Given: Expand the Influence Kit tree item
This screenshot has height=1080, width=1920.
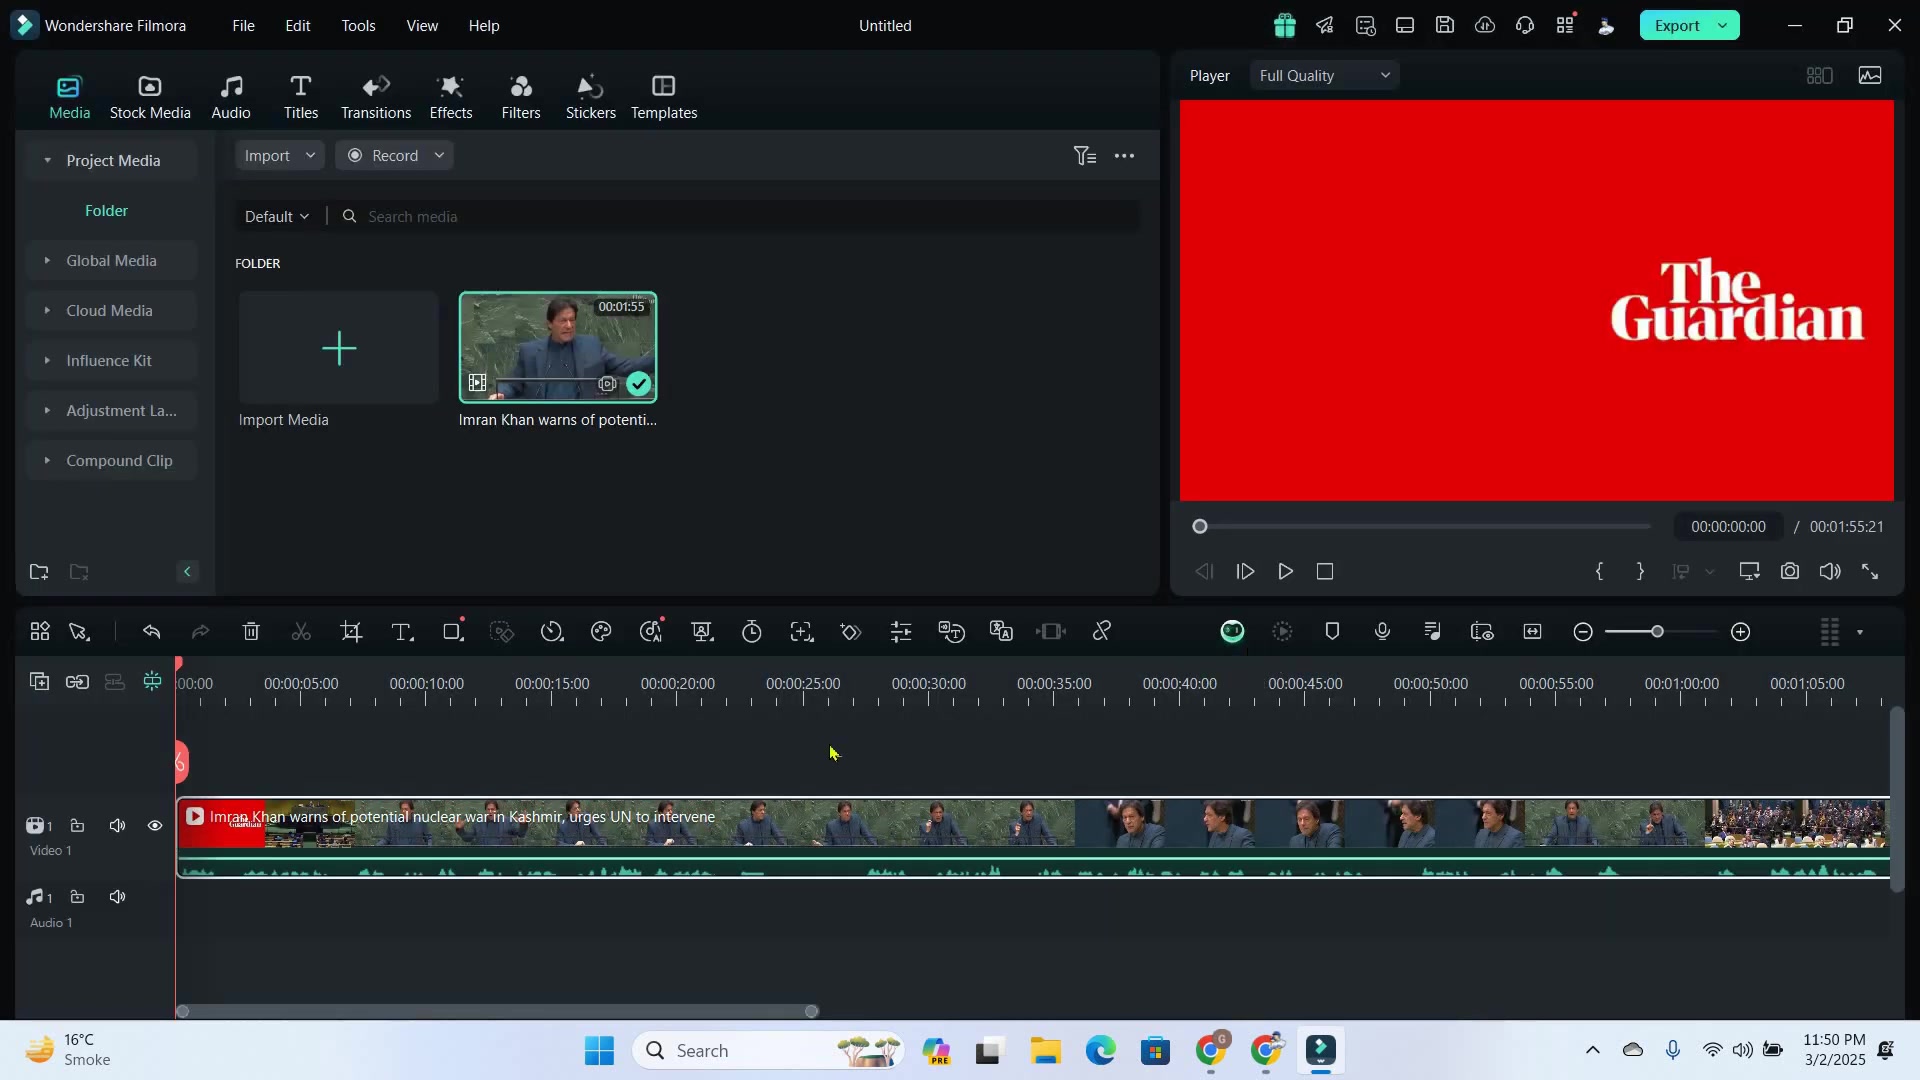Looking at the screenshot, I should tap(47, 361).
